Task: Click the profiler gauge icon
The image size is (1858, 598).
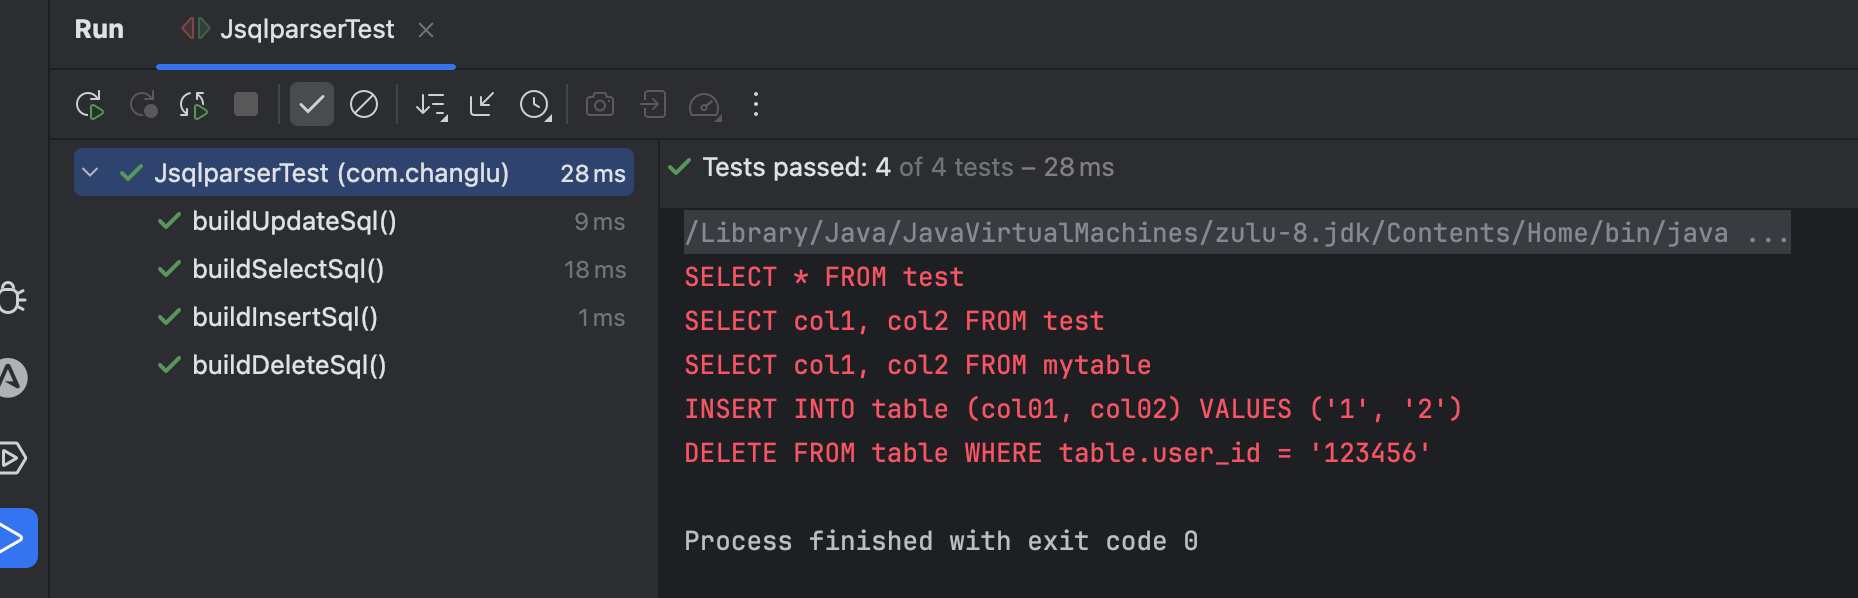Action: click(x=705, y=105)
